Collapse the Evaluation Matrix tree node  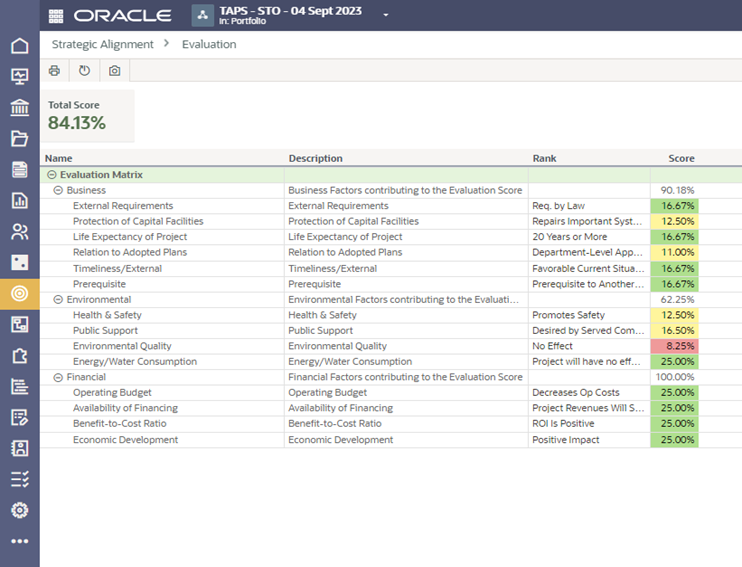click(51, 175)
